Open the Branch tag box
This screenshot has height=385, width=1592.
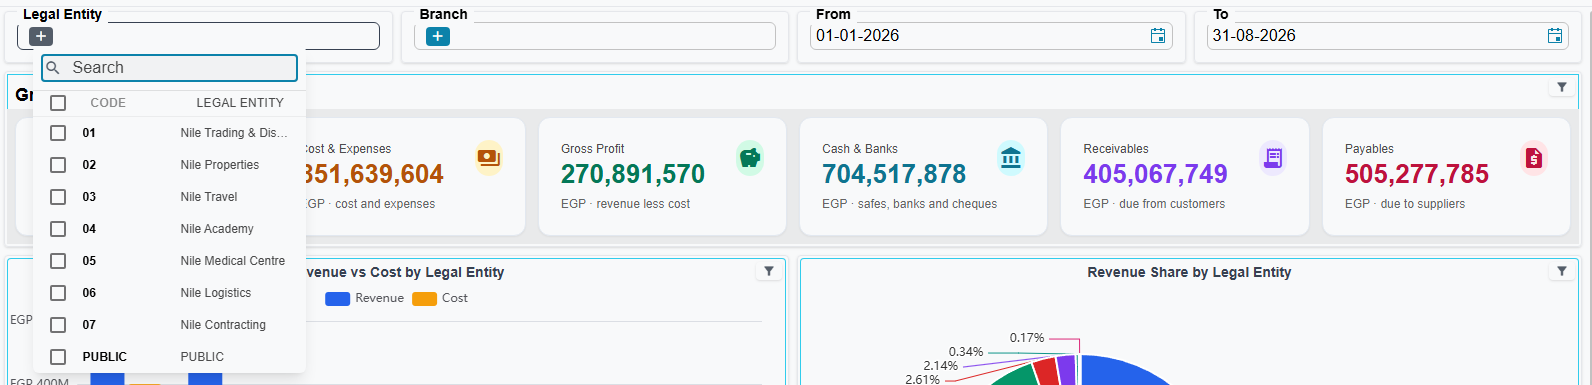[x=595, y=36]
